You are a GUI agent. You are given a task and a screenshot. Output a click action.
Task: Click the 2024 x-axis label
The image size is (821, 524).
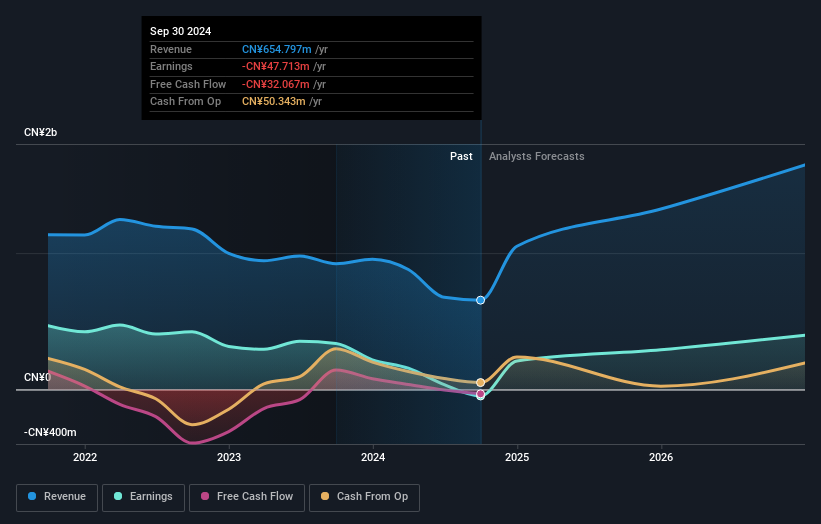373,457
